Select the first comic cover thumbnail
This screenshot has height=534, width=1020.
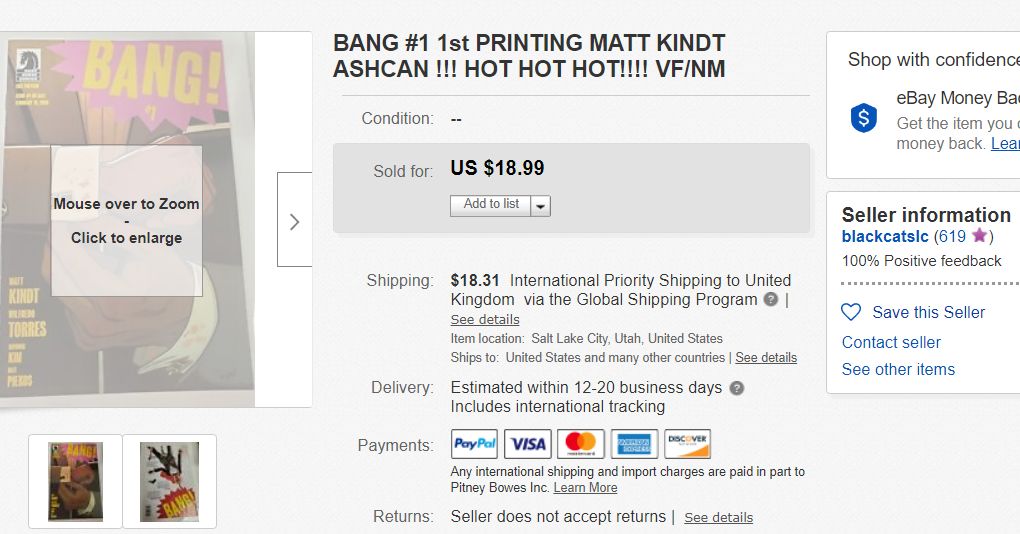pyautogui.click(x=76, y=481)
